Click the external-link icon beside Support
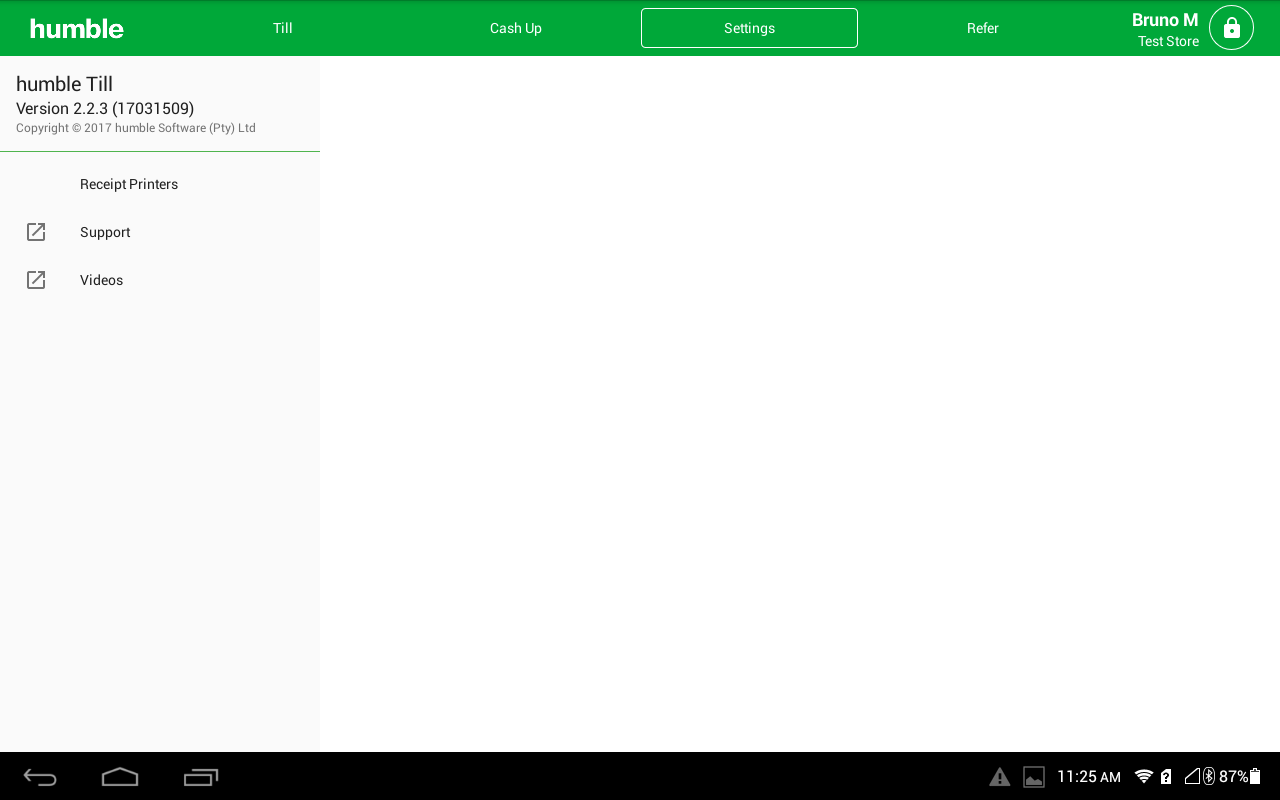 point(36,232)
